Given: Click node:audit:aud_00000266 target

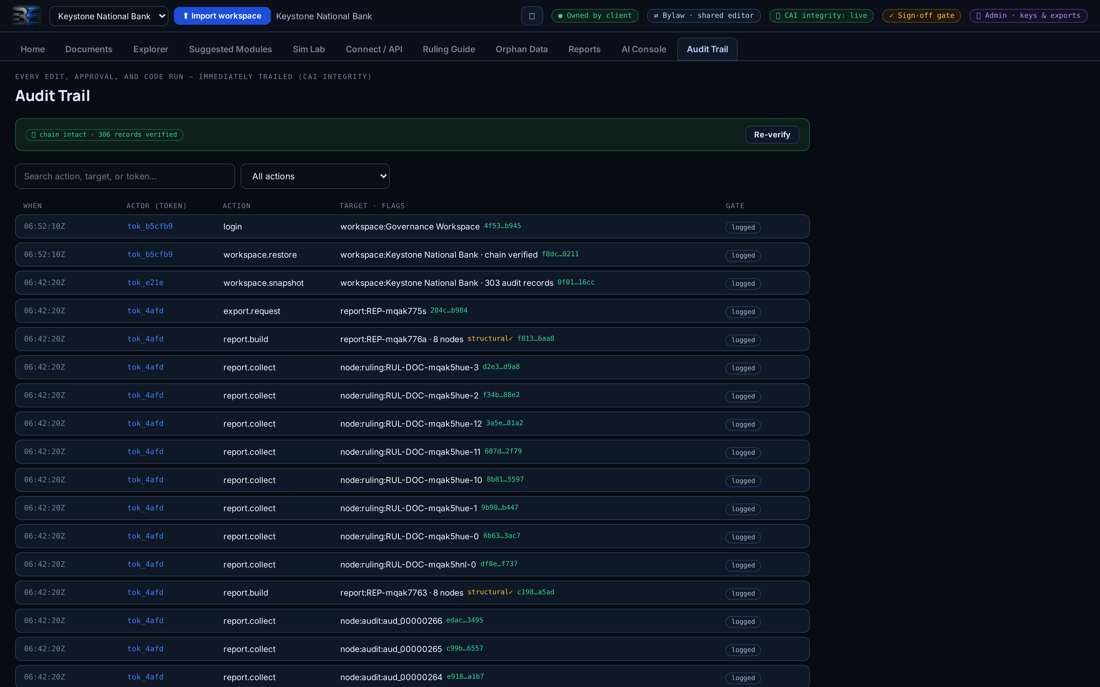Looking at the screenshot, I should click(x=391, y=620).
